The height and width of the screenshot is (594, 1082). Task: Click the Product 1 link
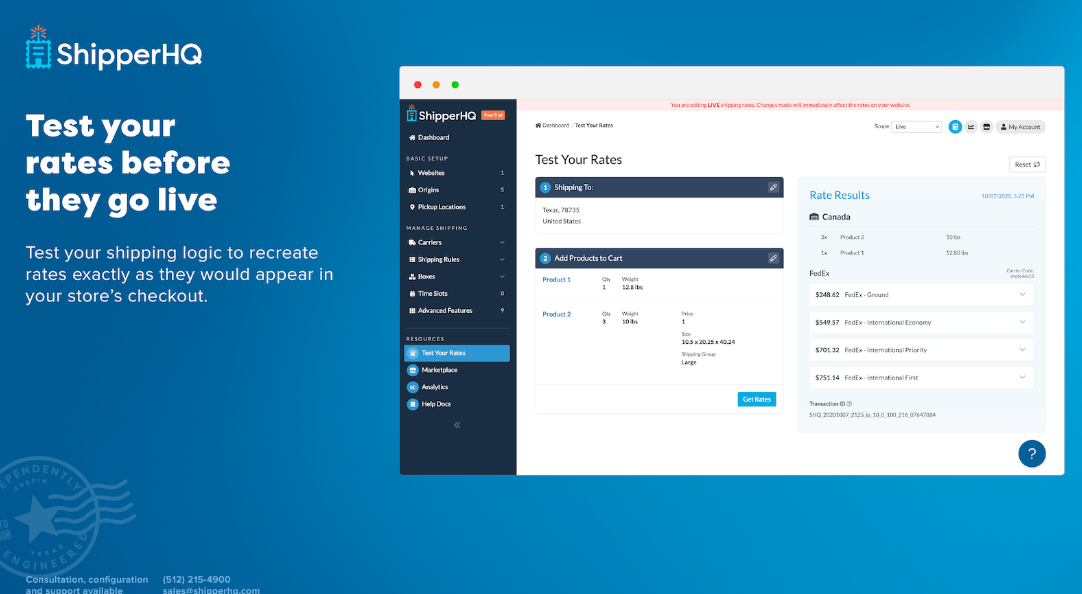[556, 279]
